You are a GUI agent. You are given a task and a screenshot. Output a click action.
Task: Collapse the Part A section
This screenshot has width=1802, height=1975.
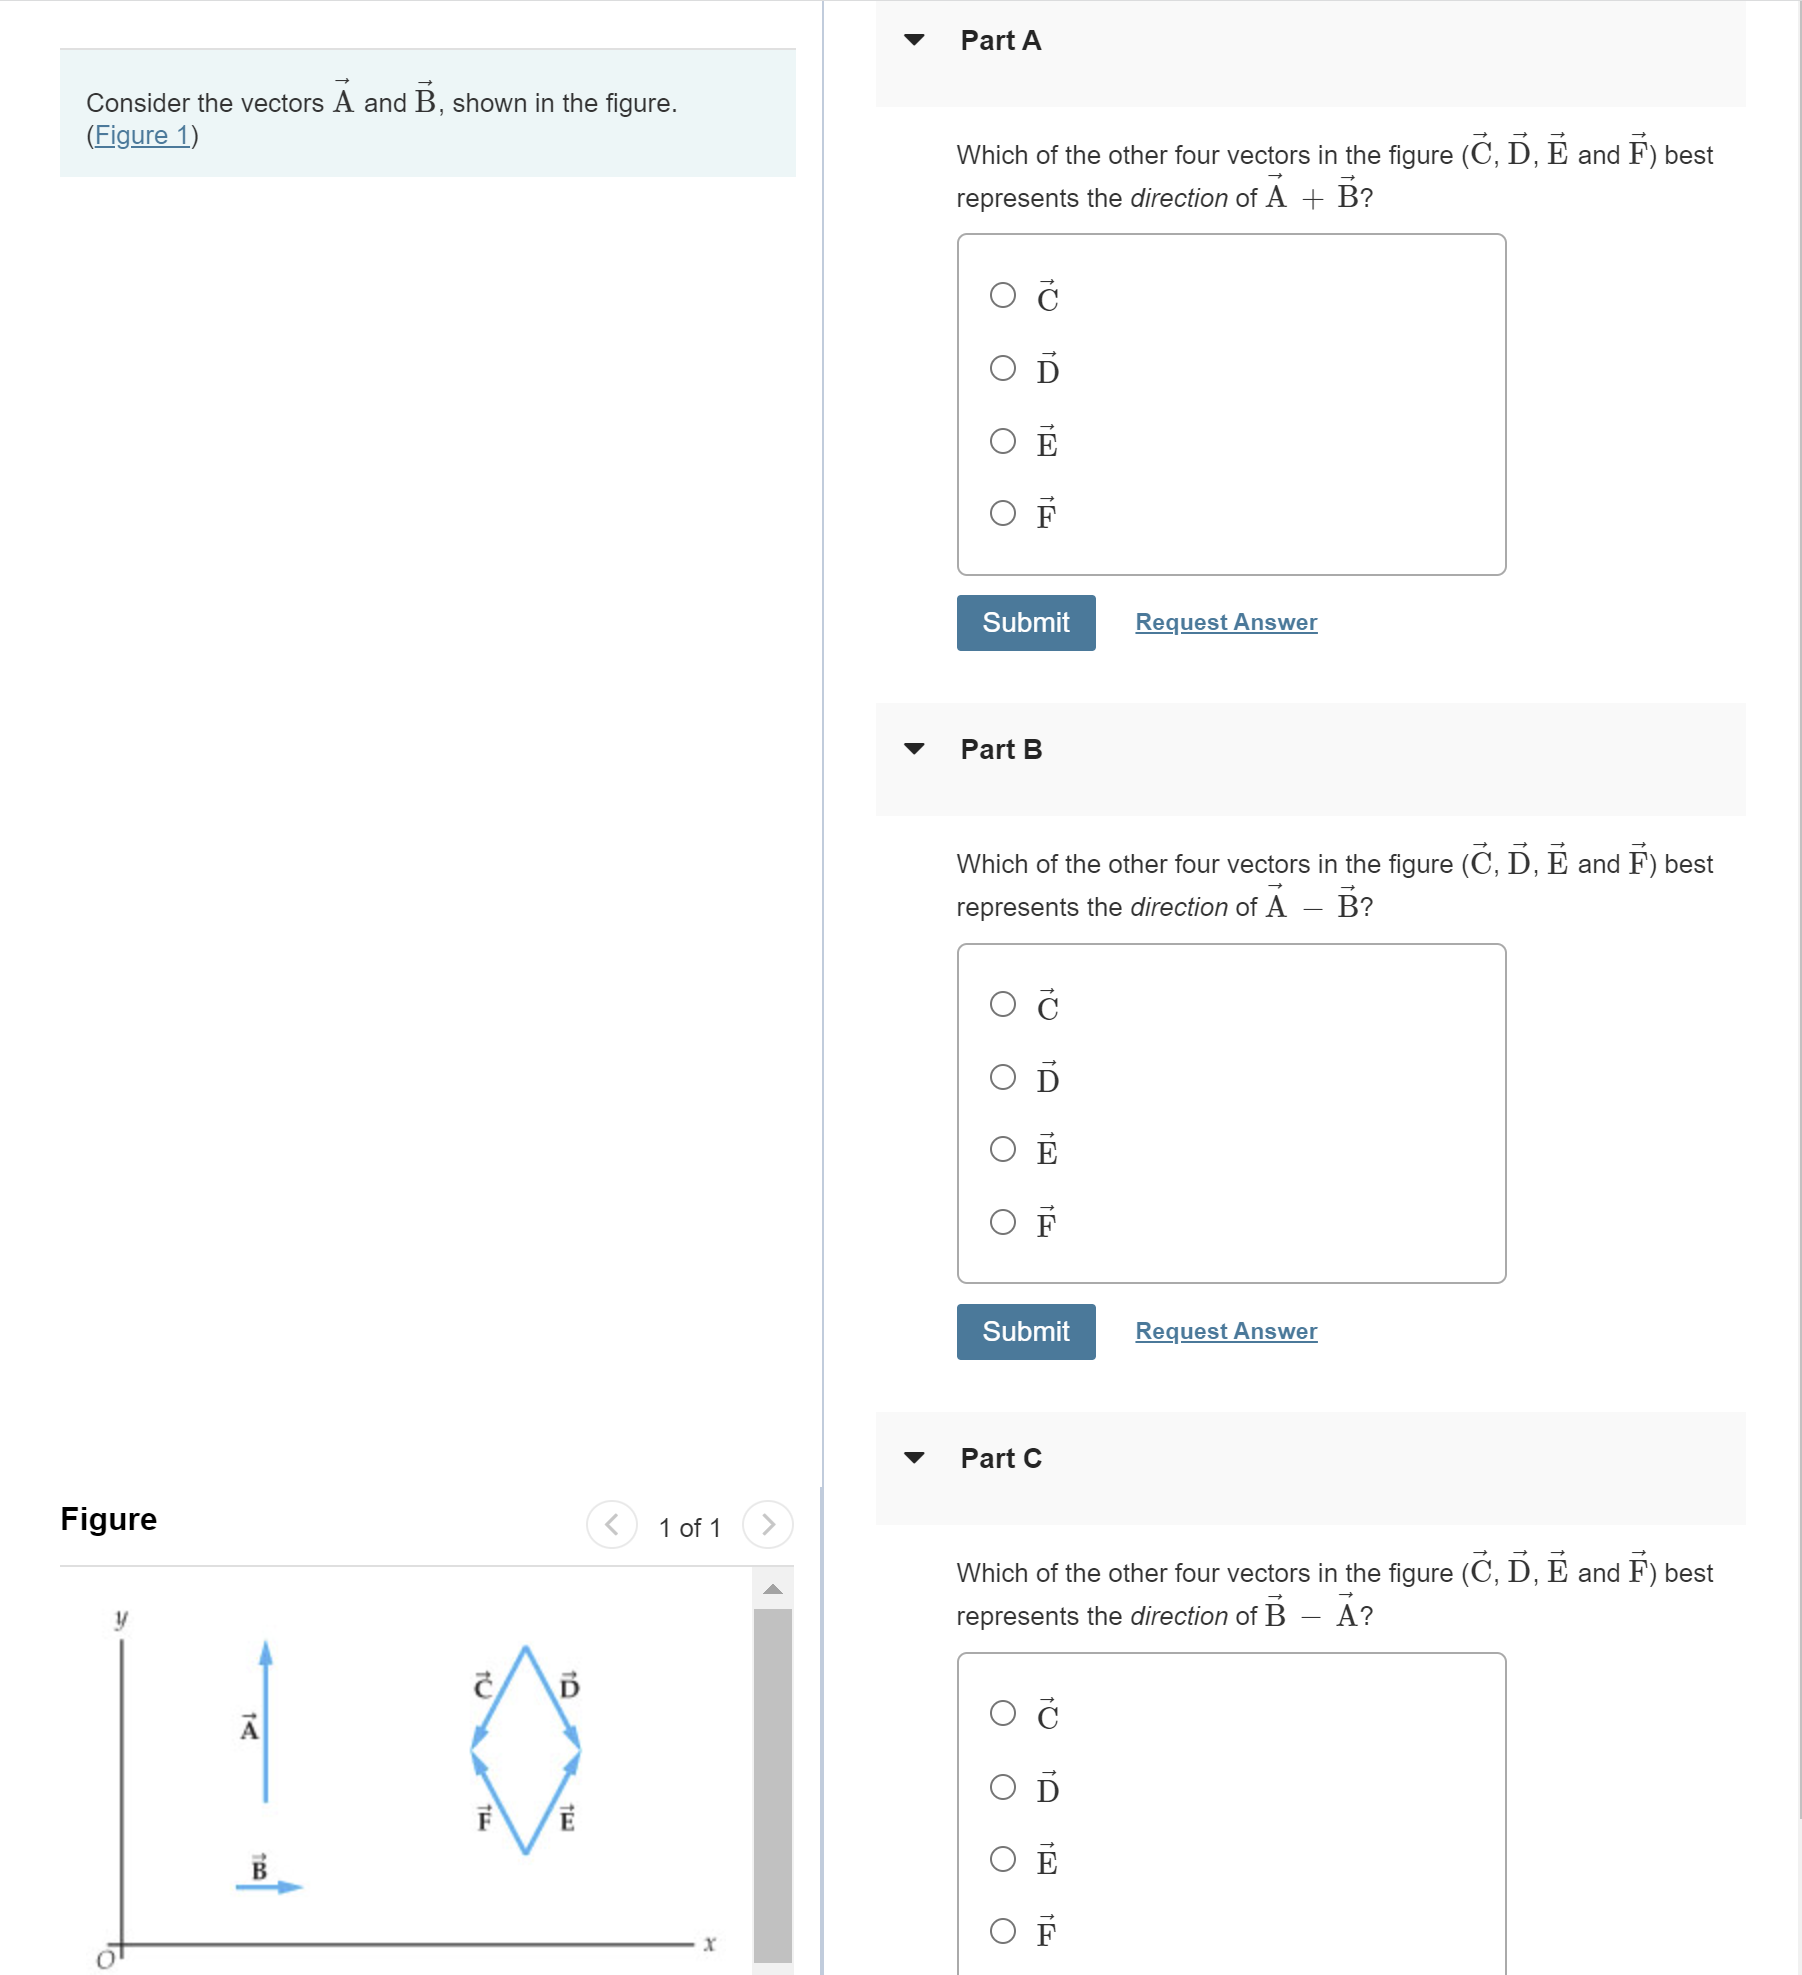(914, 41)
